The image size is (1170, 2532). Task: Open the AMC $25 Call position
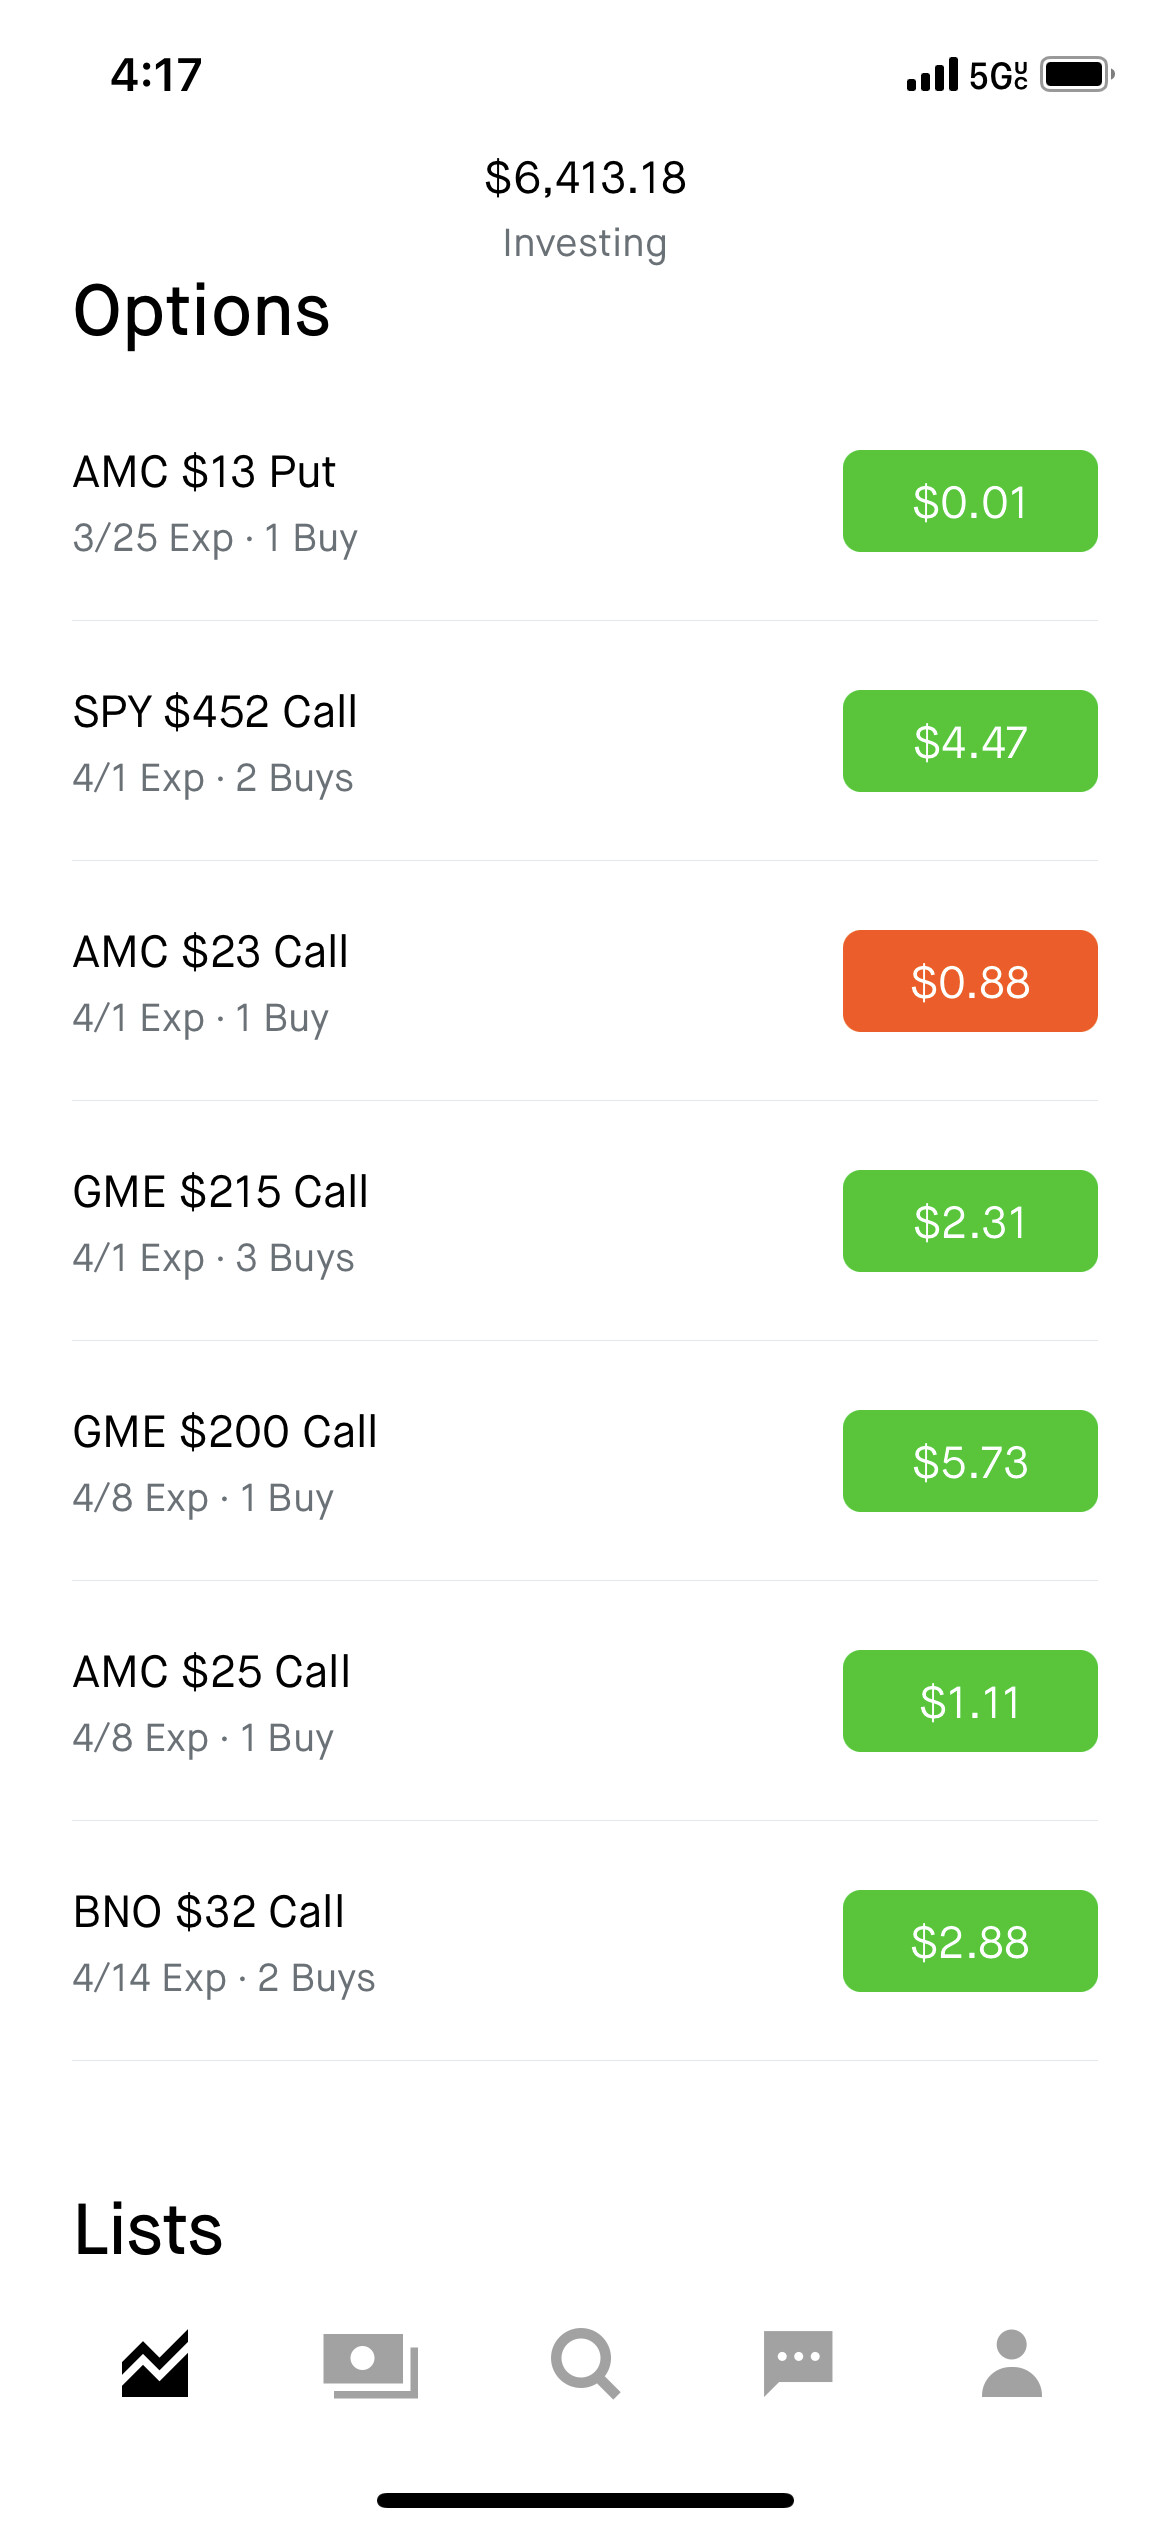585,1702
